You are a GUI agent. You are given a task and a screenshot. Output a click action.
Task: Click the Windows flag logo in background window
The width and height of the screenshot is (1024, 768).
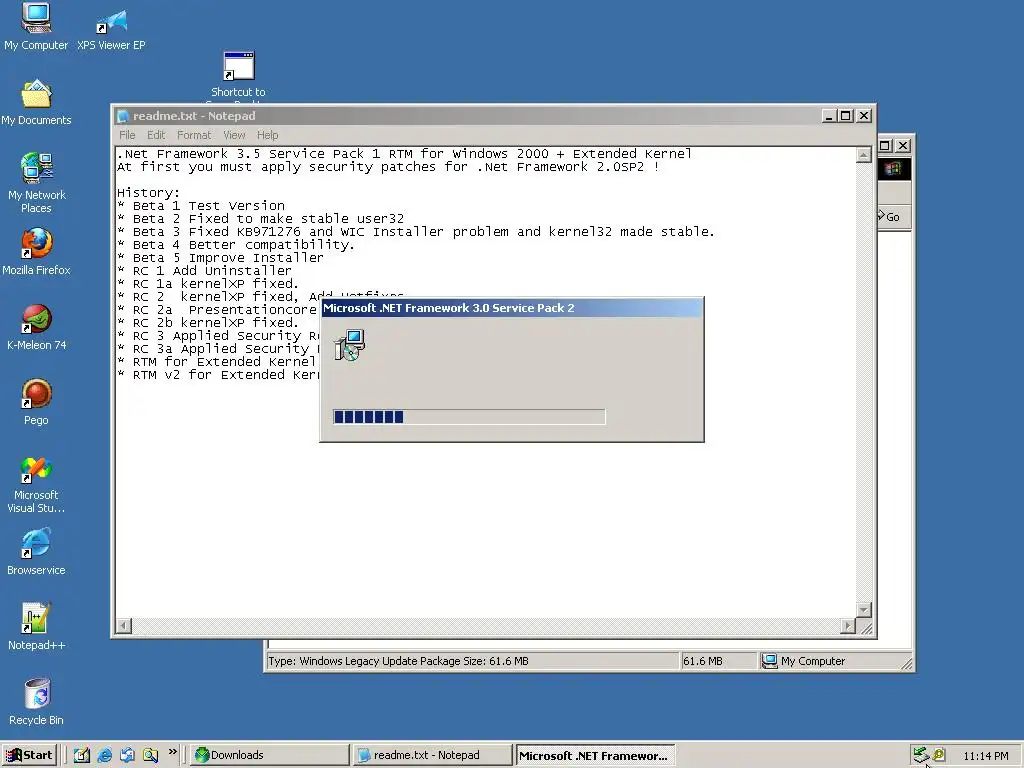(893, 169)
